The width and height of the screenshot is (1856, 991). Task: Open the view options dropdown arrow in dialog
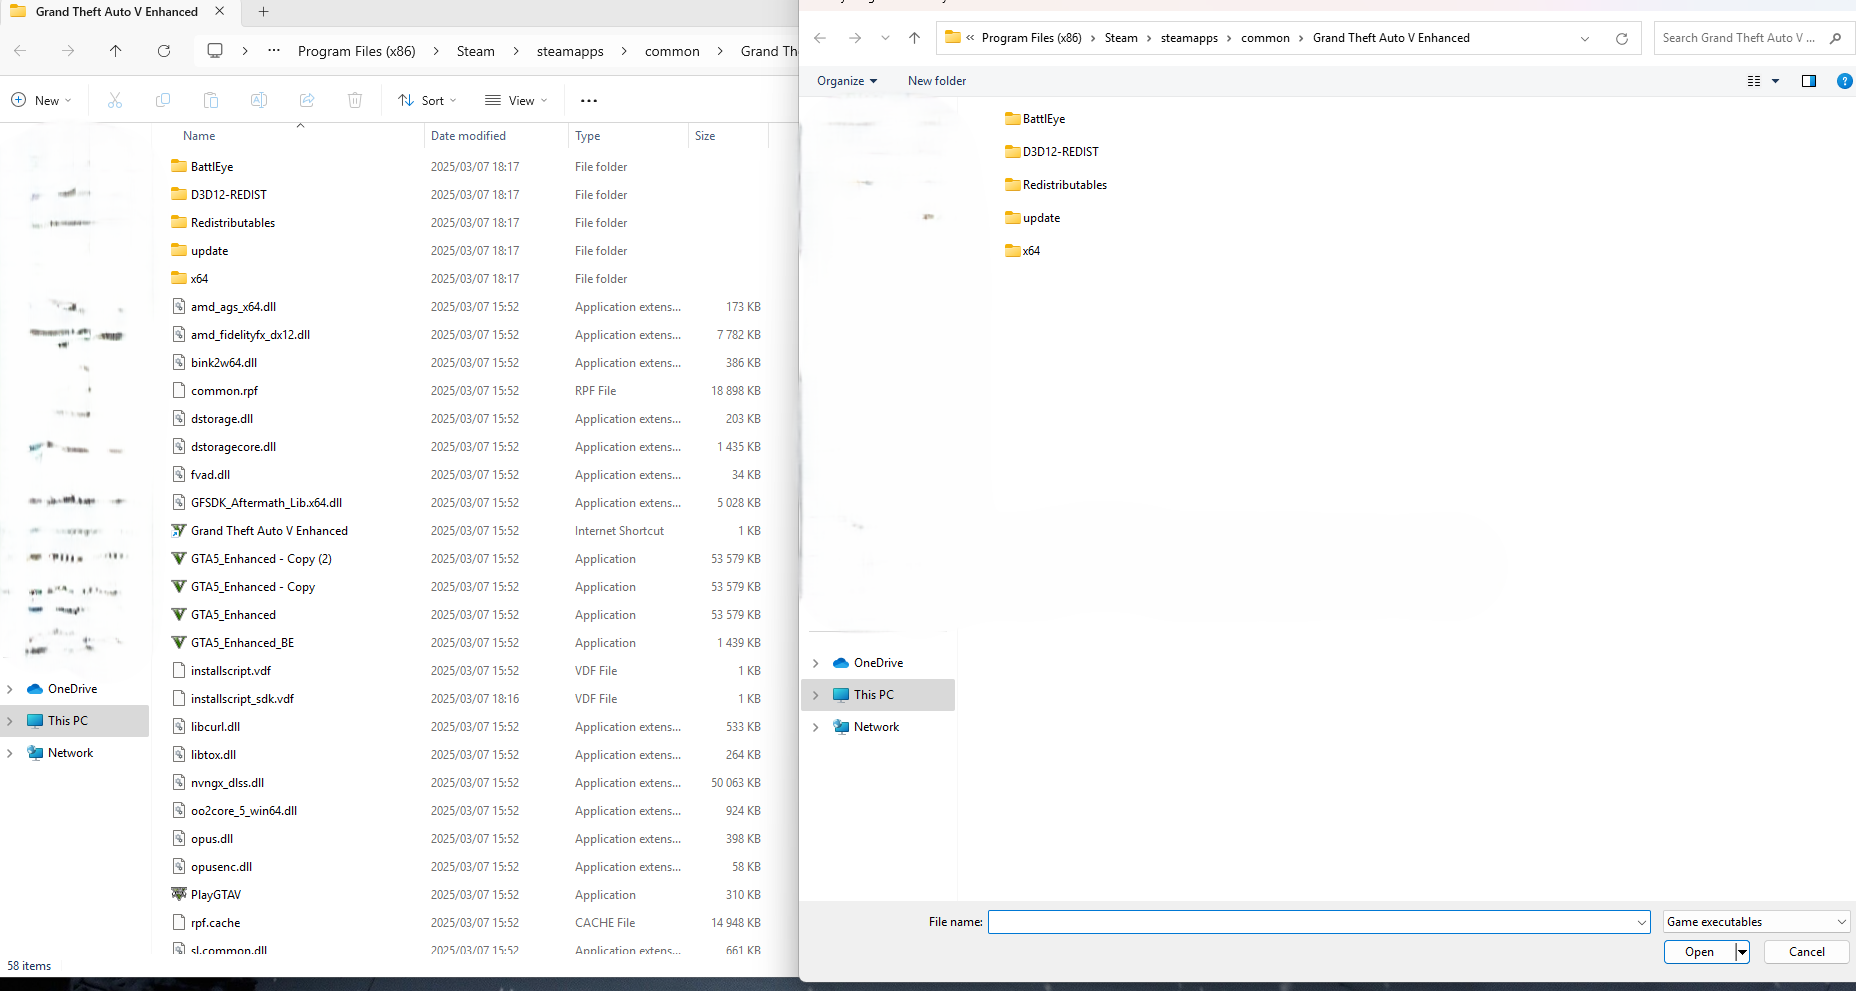coord(1776,81)
